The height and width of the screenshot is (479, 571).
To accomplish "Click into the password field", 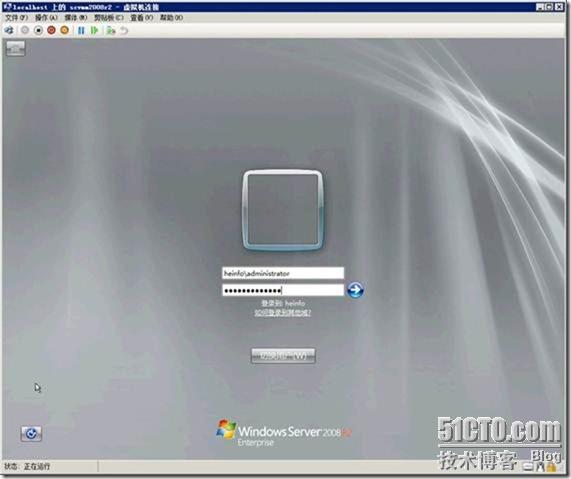I will pyautogui.click(x=283, y=290).
